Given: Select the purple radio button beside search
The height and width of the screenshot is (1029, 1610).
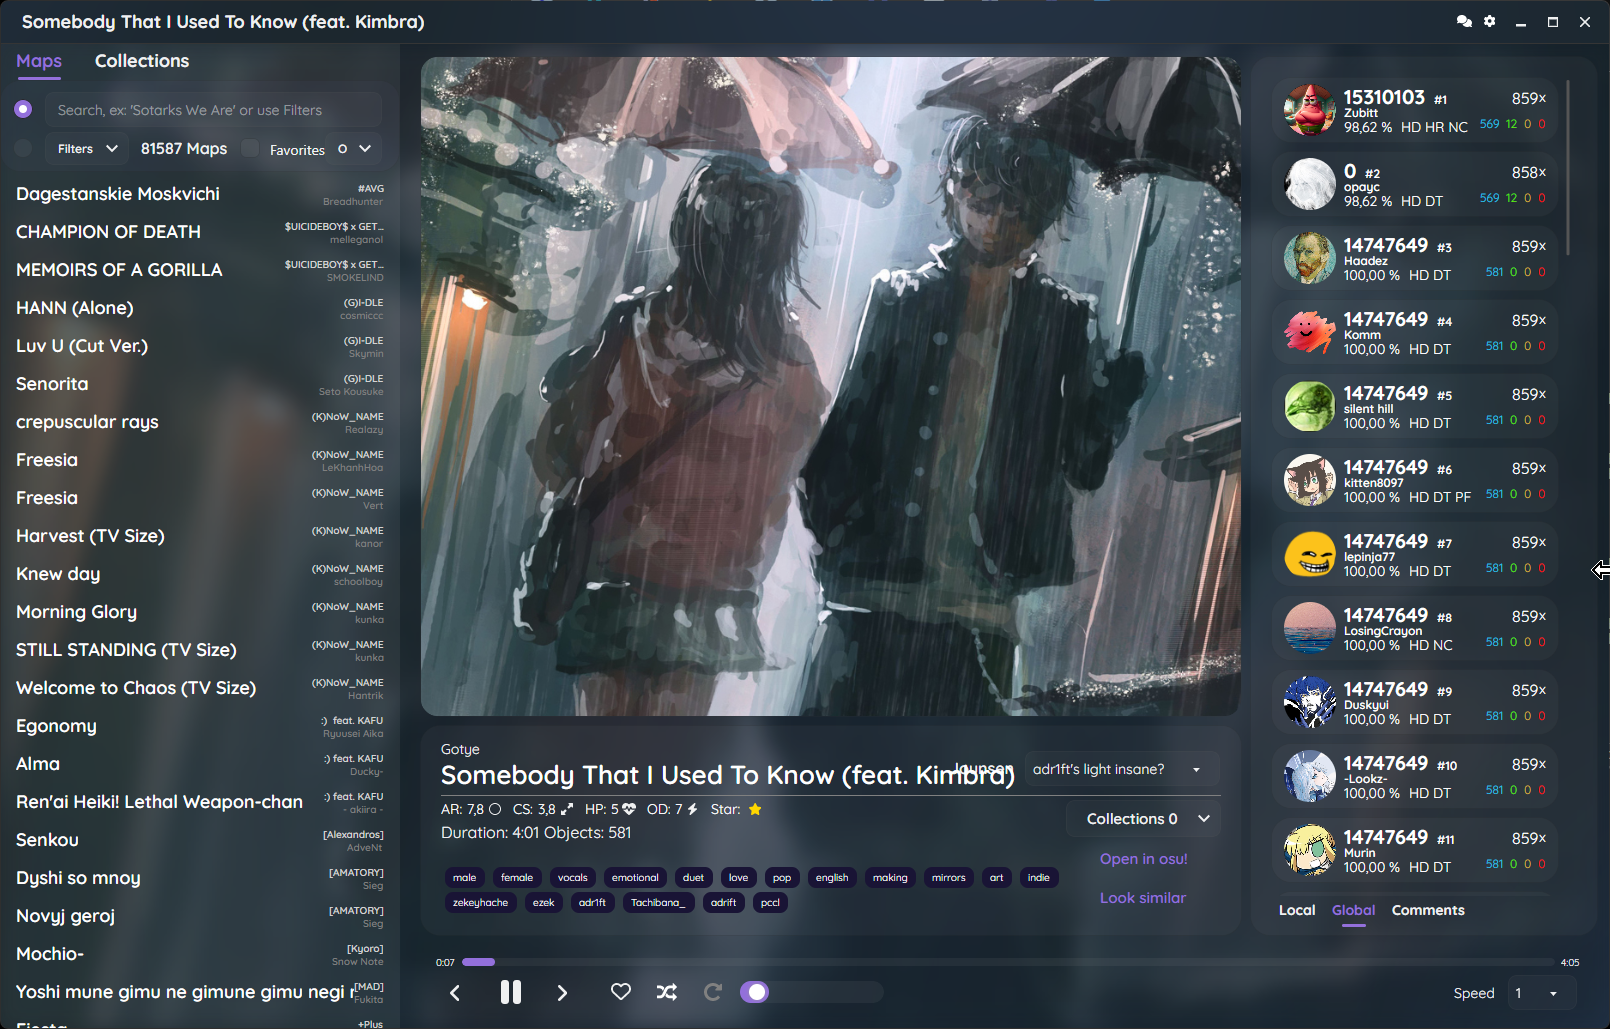Looking at the screenshot, I should point(23,109).
